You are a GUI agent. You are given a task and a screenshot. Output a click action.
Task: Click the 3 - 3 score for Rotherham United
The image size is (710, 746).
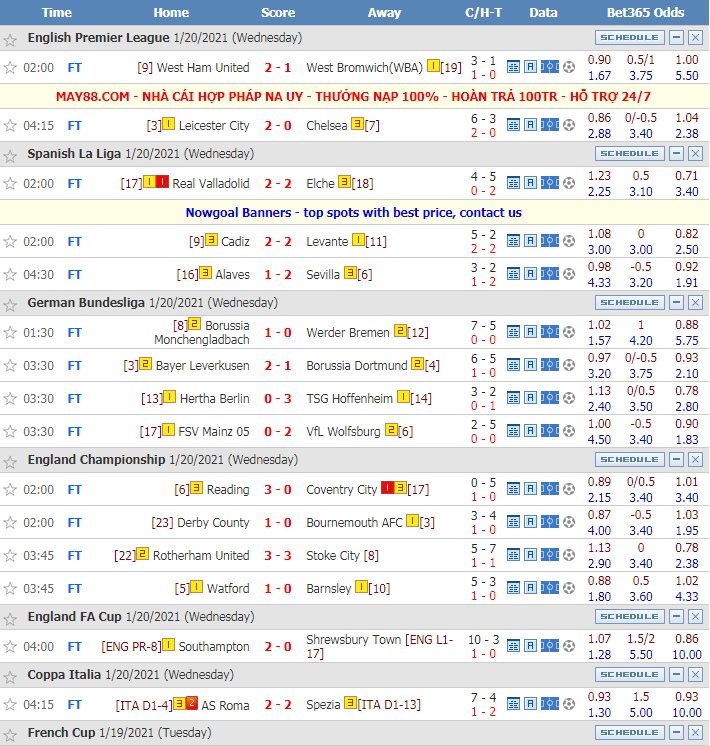[x=278, y=556]
